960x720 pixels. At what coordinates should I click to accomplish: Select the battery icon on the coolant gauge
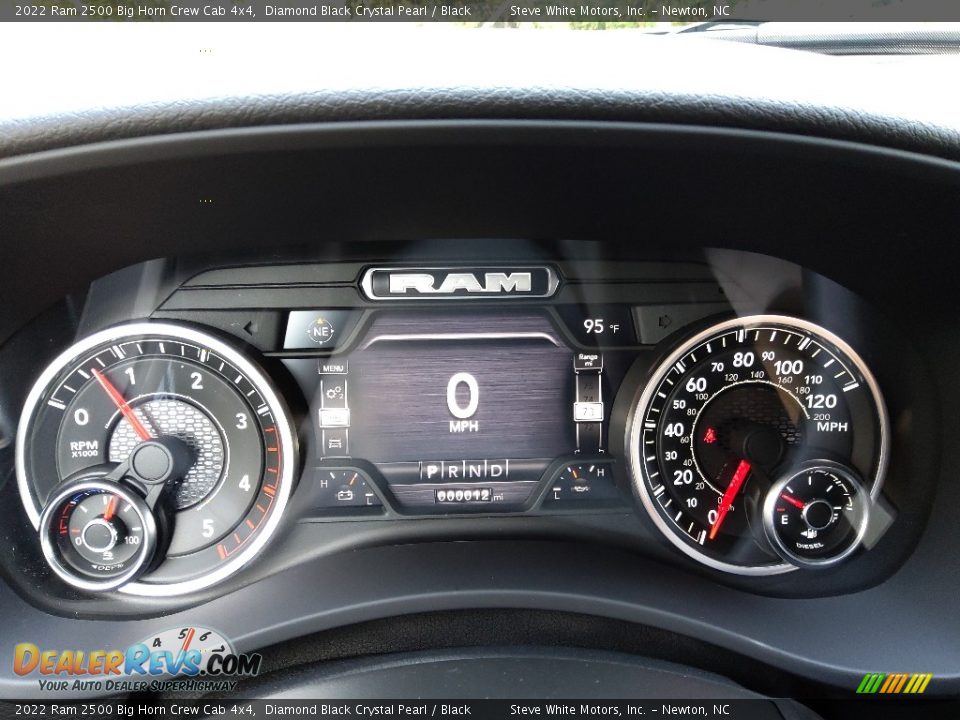(x=345, y=495)
